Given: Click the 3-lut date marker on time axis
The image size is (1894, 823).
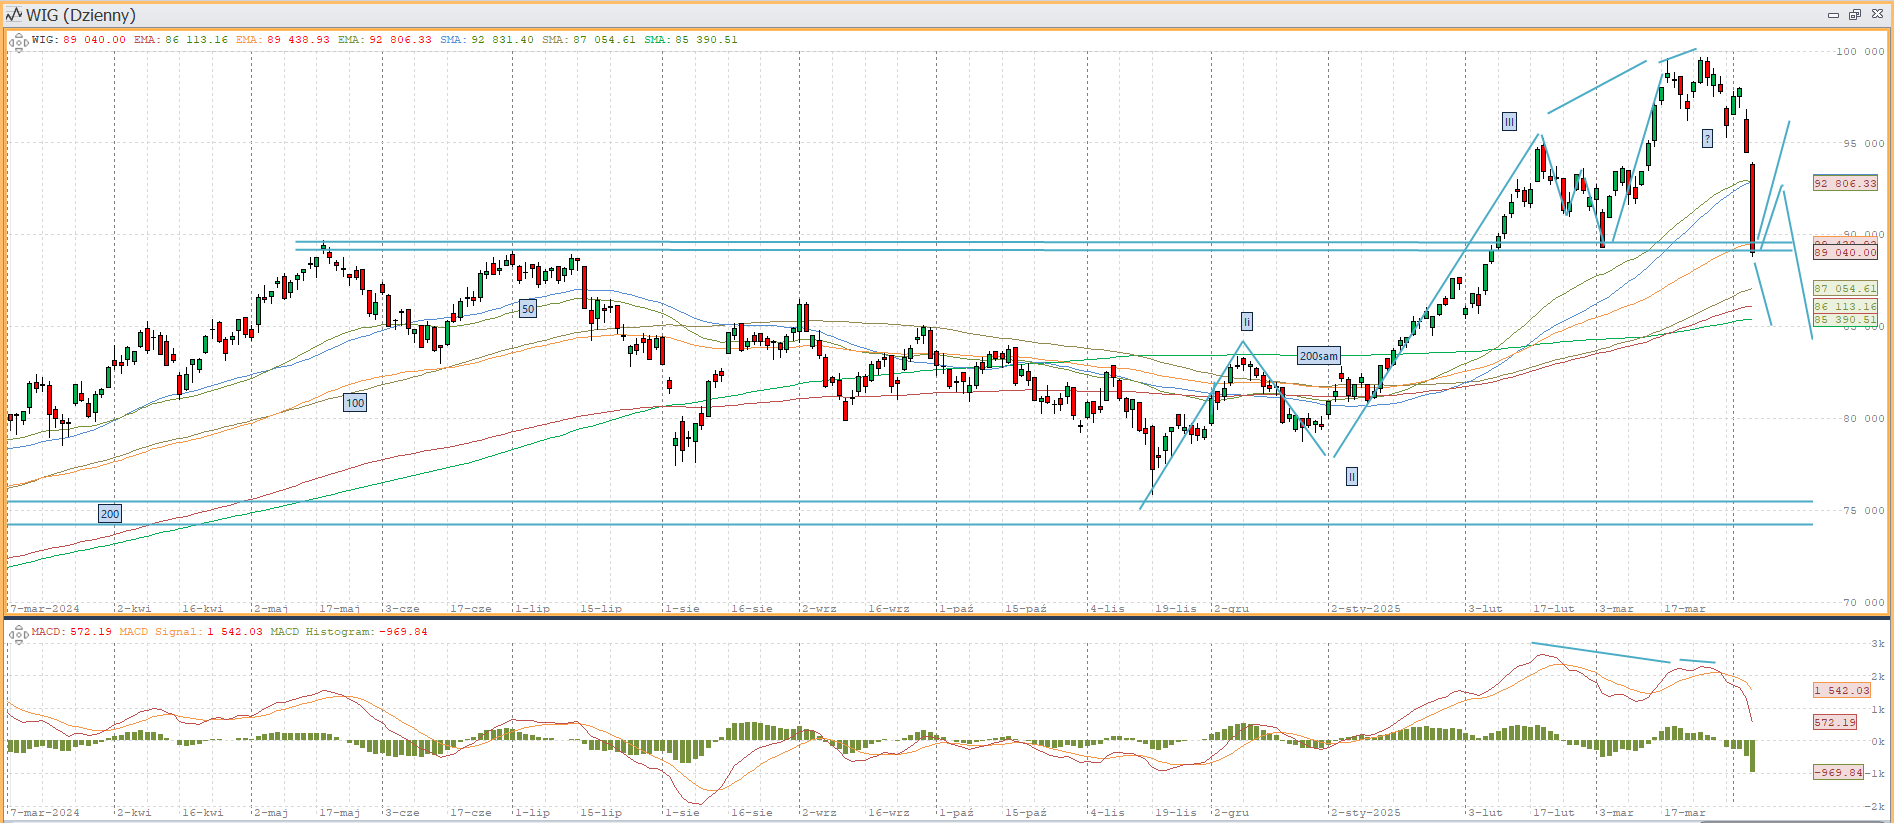Looking at the screenshot, I should click(x=1485, y=608).
